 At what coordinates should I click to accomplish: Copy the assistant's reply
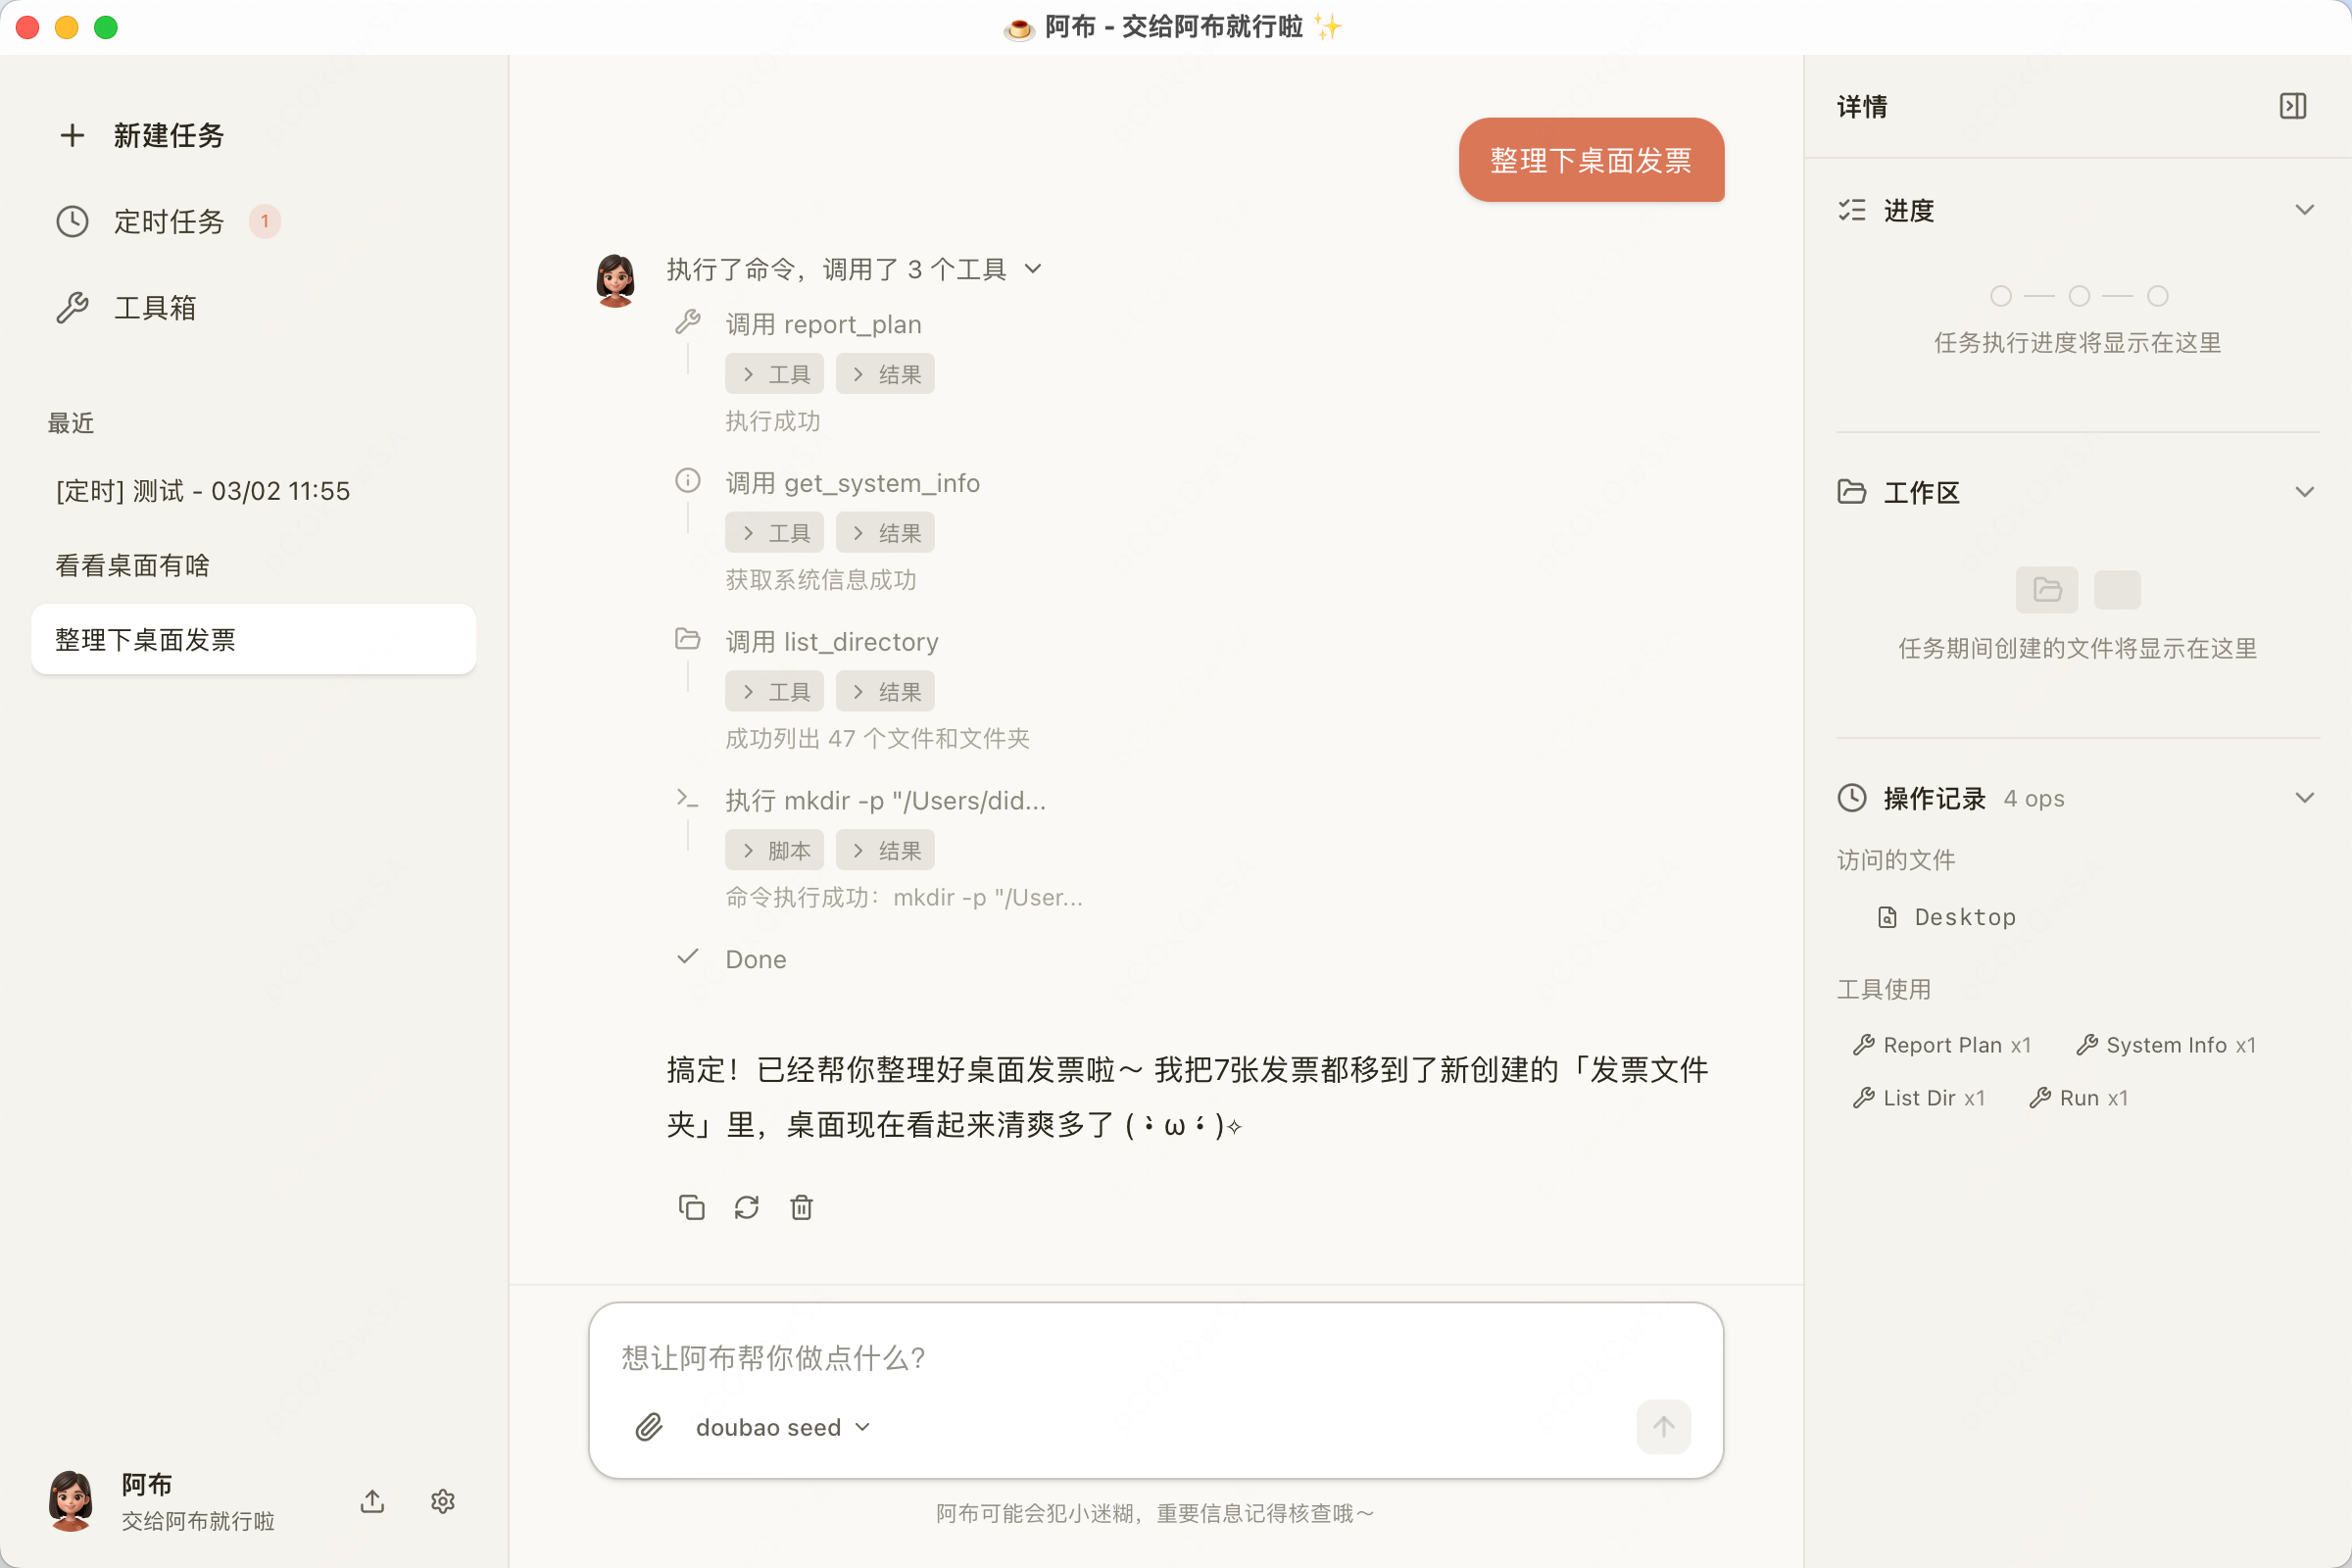[691, 1207]
